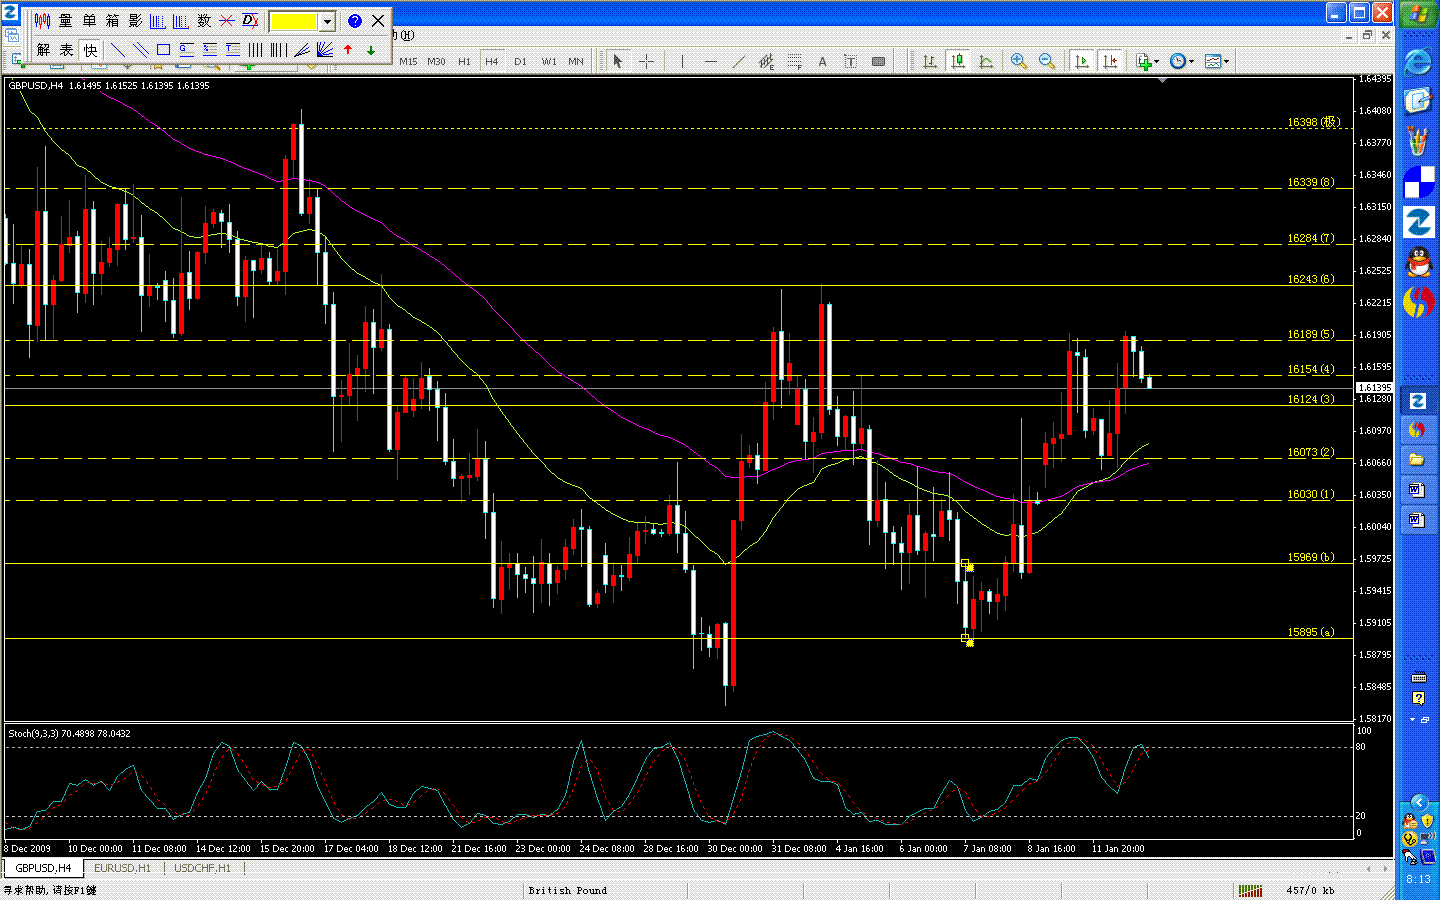
Task: Open help via blue question mark icon
Action: click(355, 21)
